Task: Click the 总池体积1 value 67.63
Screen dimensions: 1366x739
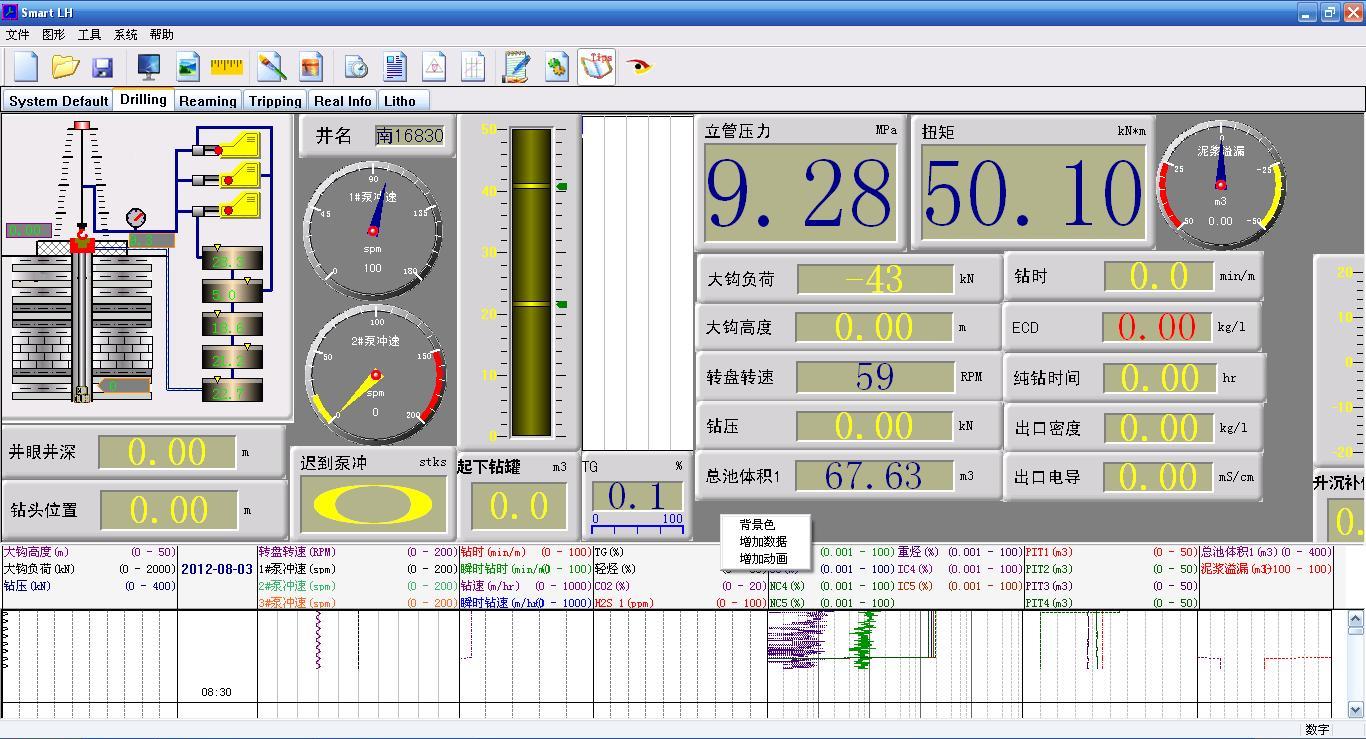Action: (875, 476)
